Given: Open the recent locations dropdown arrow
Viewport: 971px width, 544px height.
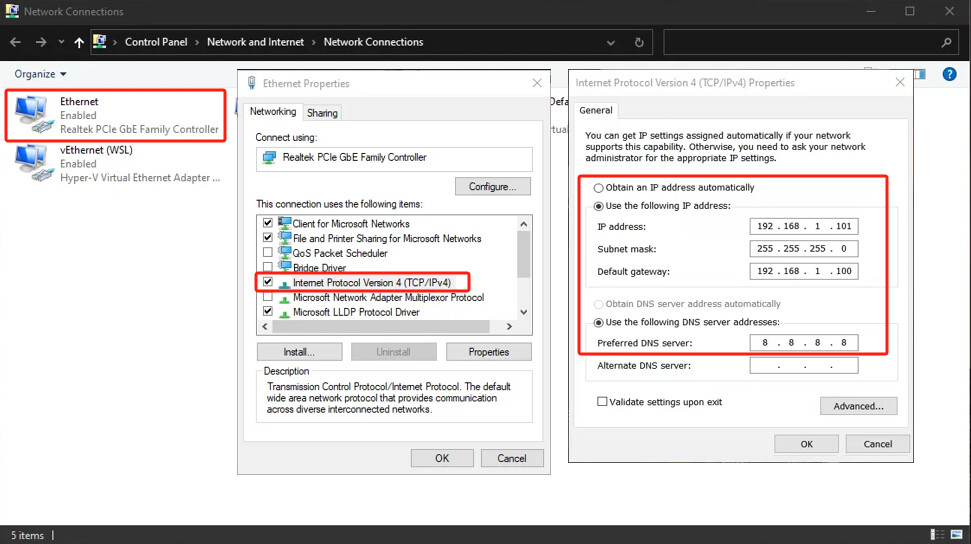Looking at the screenshot, I should pyautogui.click(x=61, y=43).
